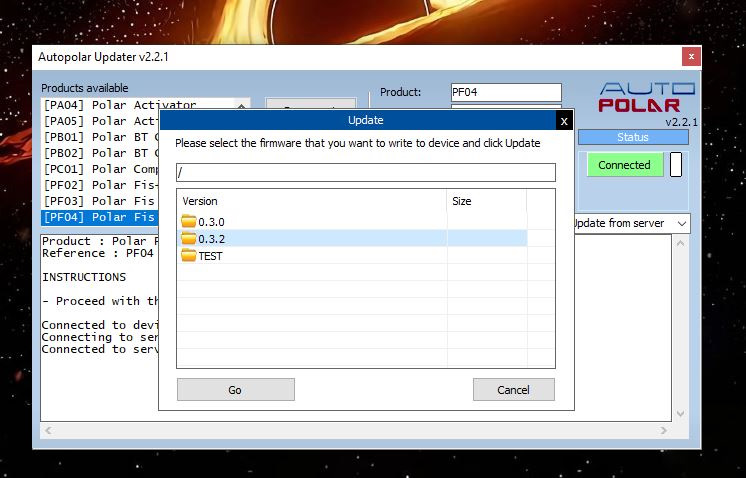Click the 0.3.2 version text

tap(211, 239)
